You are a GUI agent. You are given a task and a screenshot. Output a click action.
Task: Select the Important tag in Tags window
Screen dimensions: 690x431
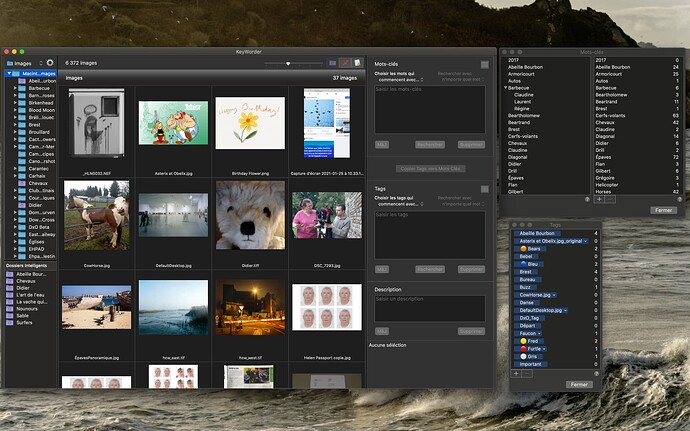tap(530, 364)
